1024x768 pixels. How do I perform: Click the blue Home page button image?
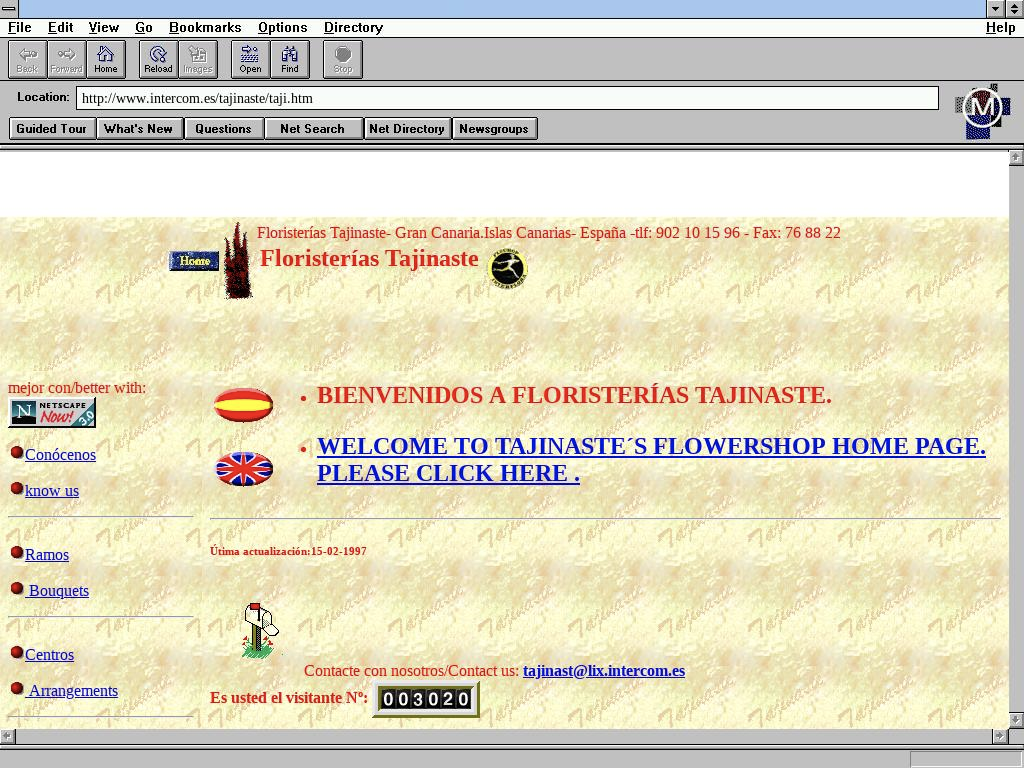(194, 261)
